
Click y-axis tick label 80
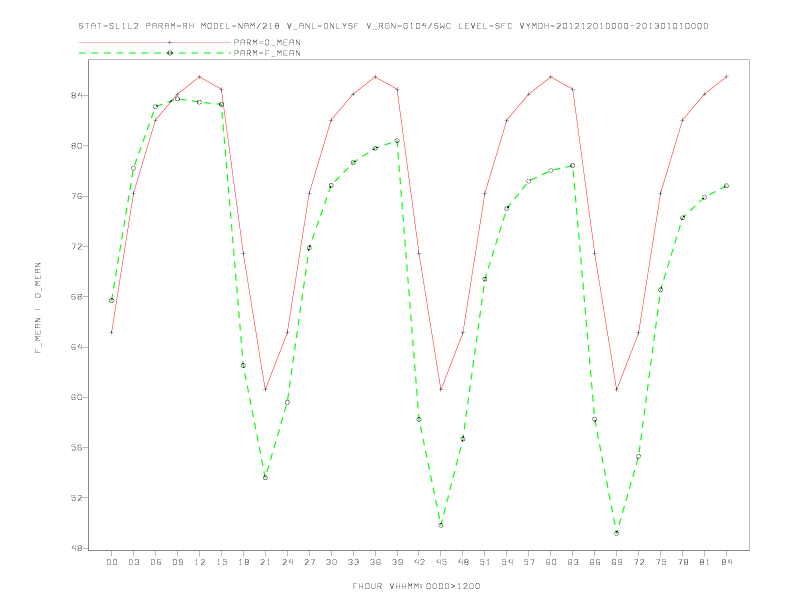coord(75,146)
